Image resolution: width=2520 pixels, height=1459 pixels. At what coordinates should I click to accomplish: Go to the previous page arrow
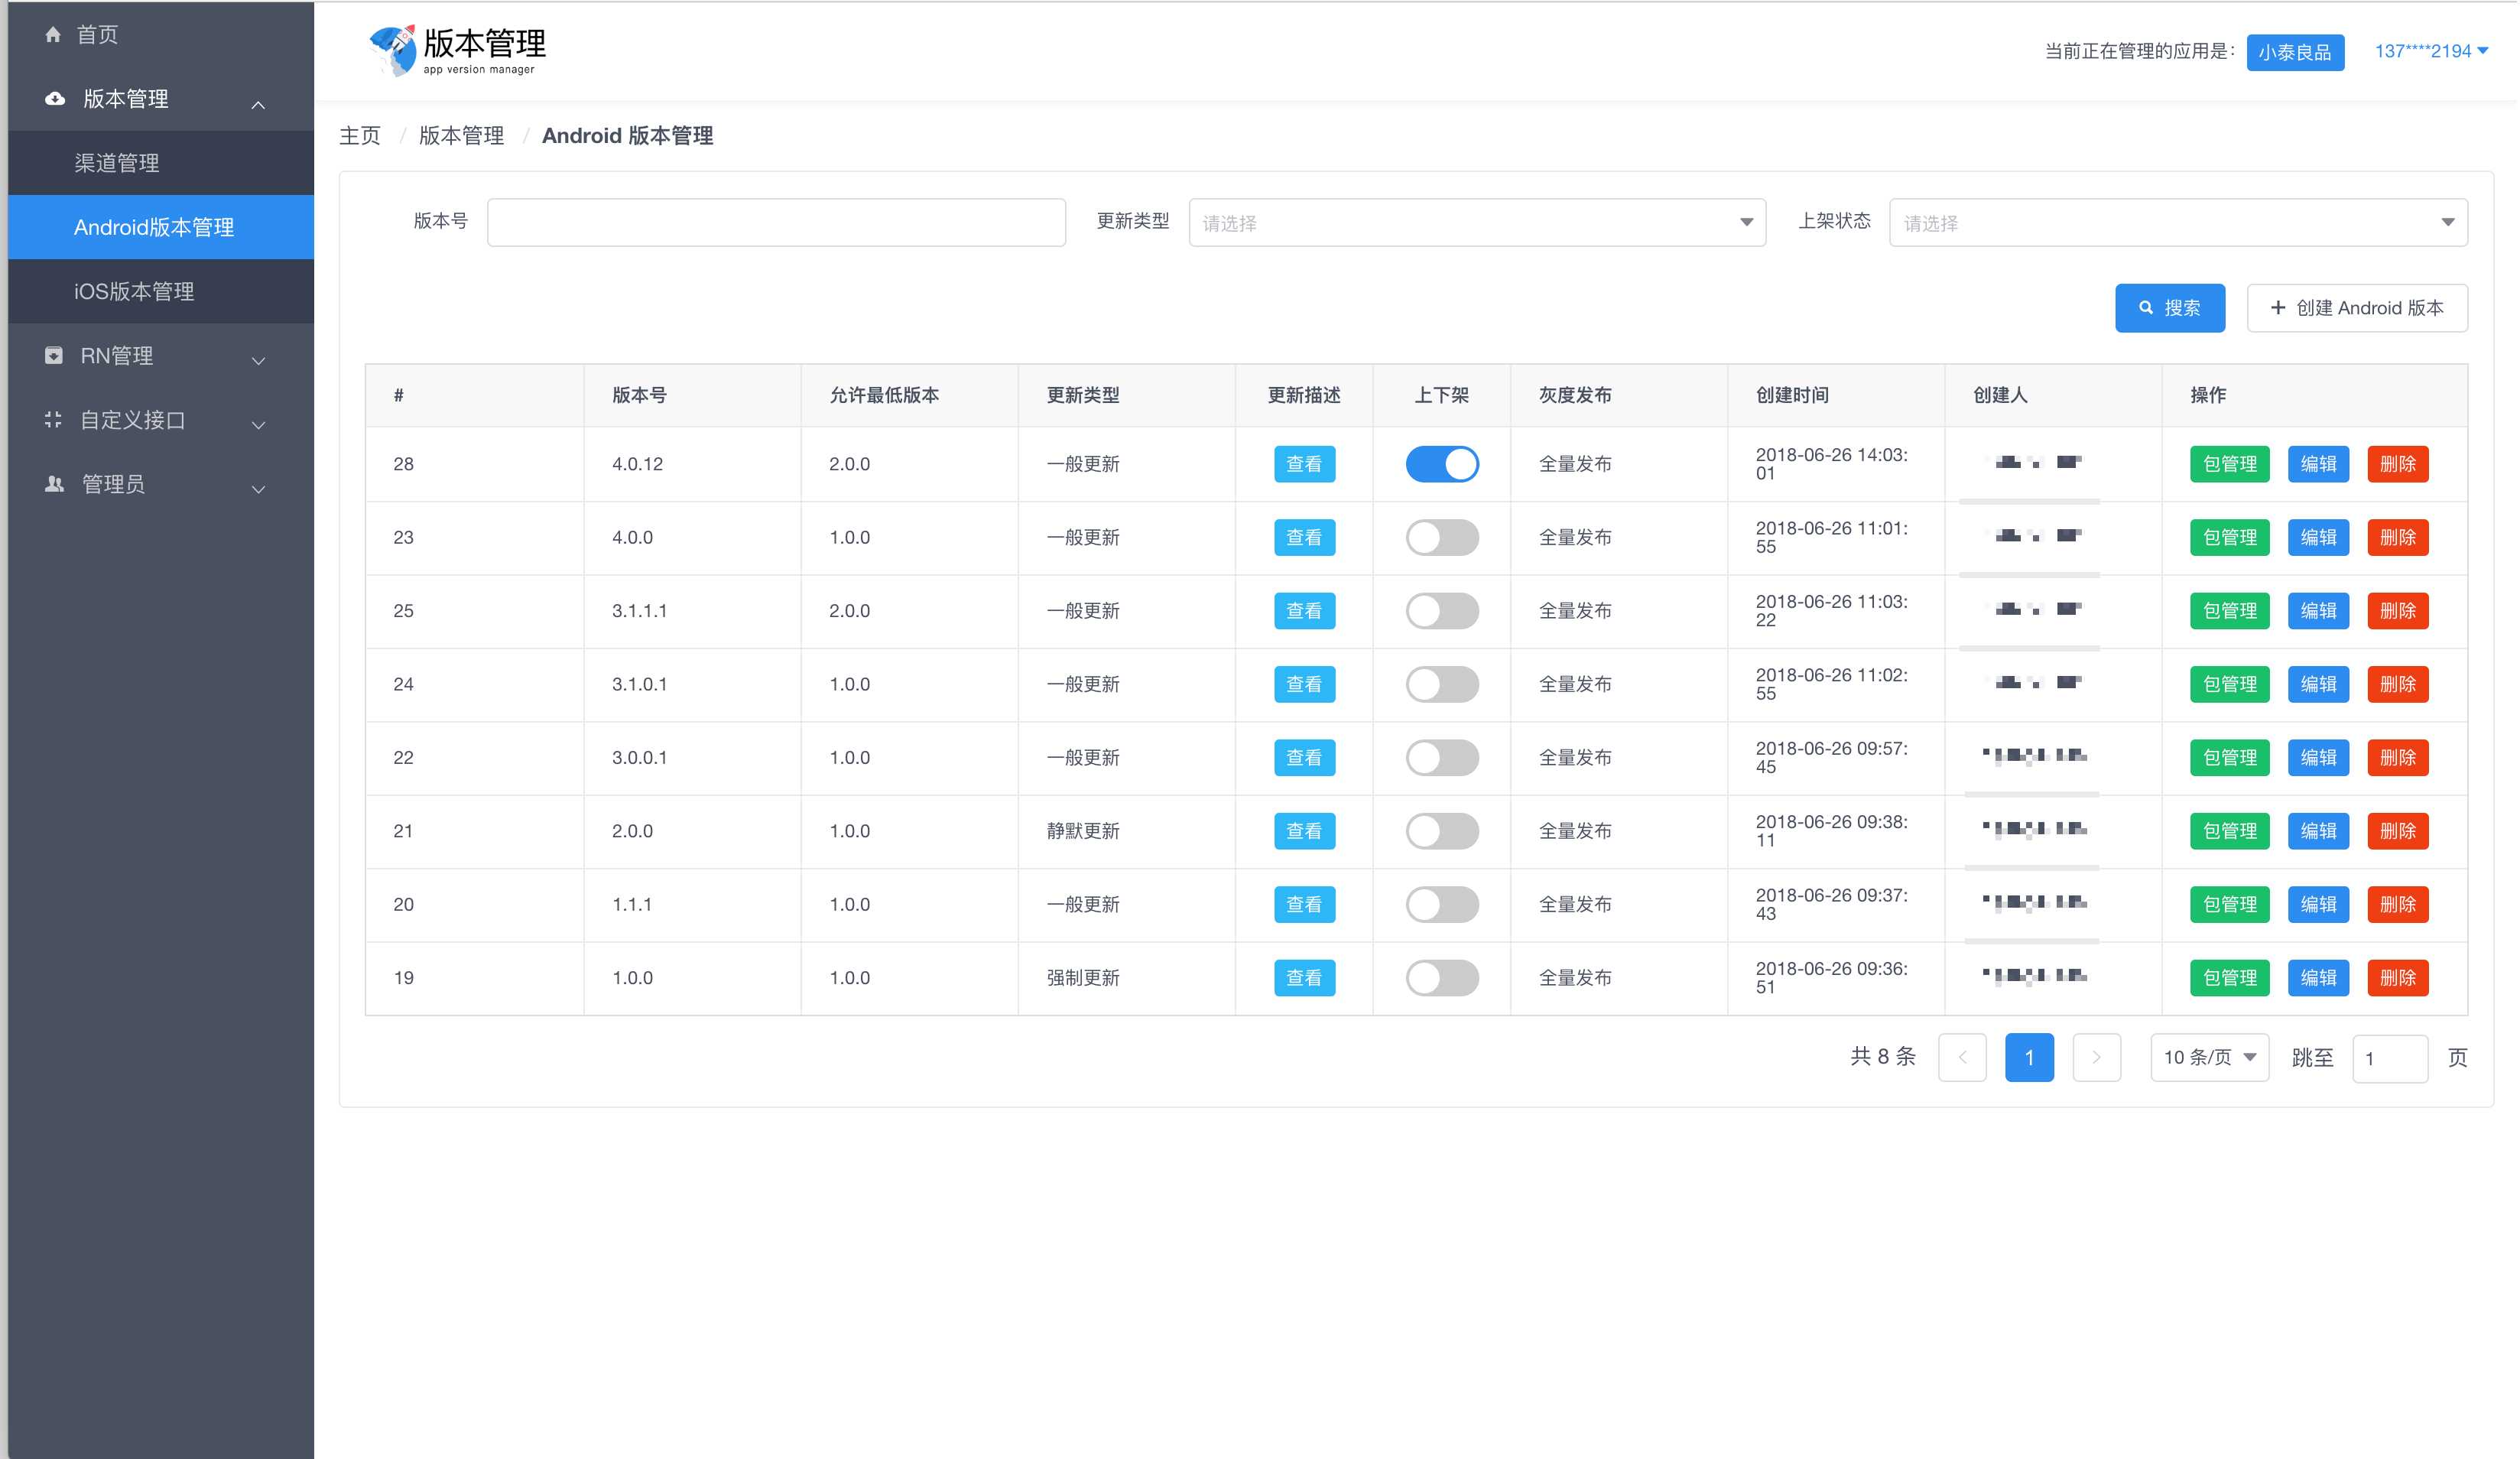(1963, 1058)
